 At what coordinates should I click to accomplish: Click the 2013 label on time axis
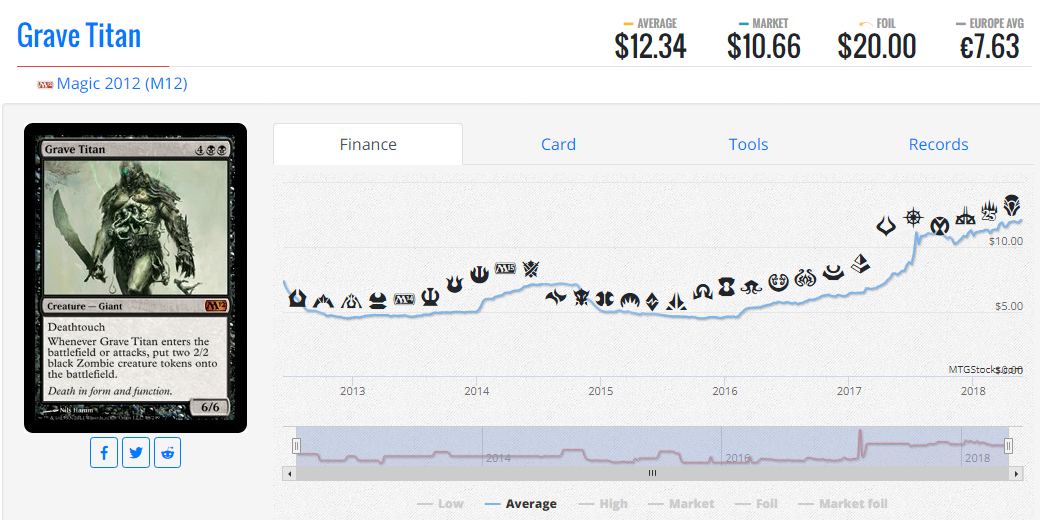click(x=353, y=391)
